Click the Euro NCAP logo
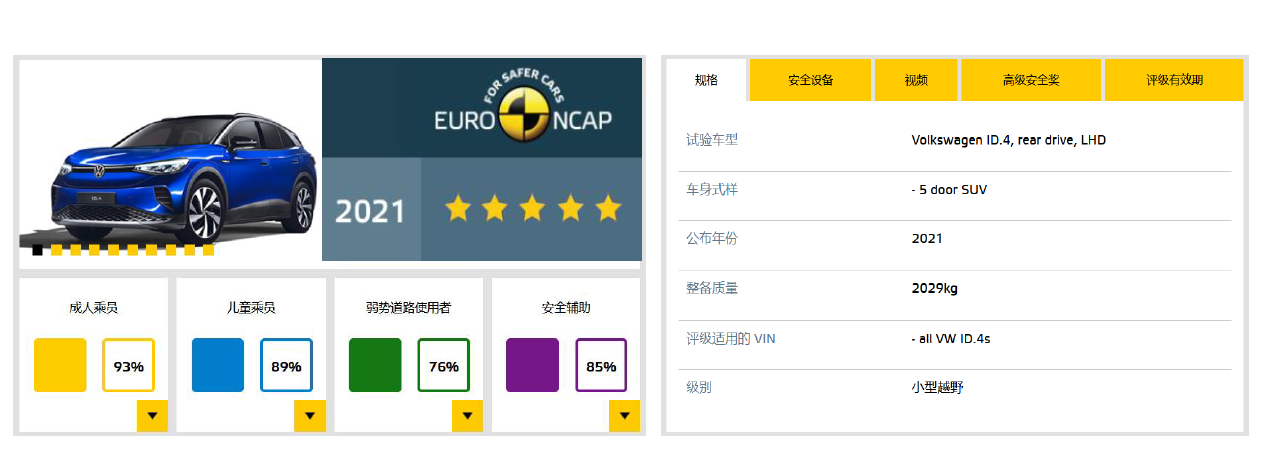The width and height of the screenshot is (1280, 470). pyautogui.click(x=523, y=108)
